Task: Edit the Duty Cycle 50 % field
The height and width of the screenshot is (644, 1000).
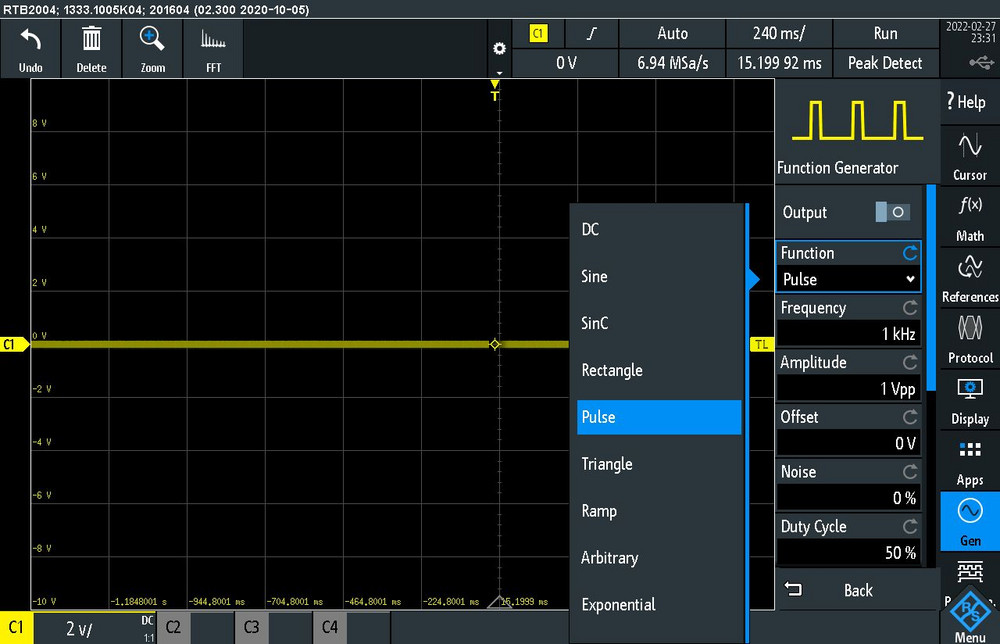Action: tap(848, 553)
